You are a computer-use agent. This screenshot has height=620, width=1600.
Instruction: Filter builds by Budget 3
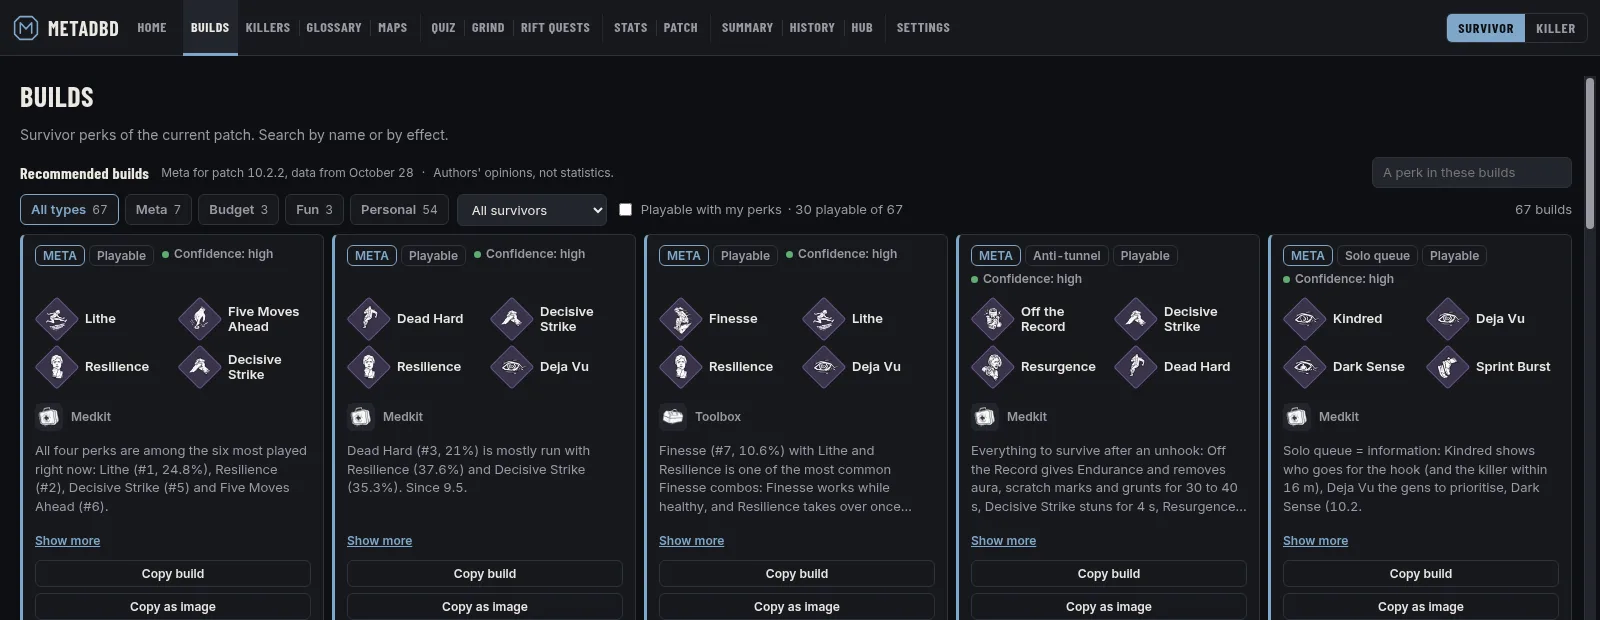(238, 210)
